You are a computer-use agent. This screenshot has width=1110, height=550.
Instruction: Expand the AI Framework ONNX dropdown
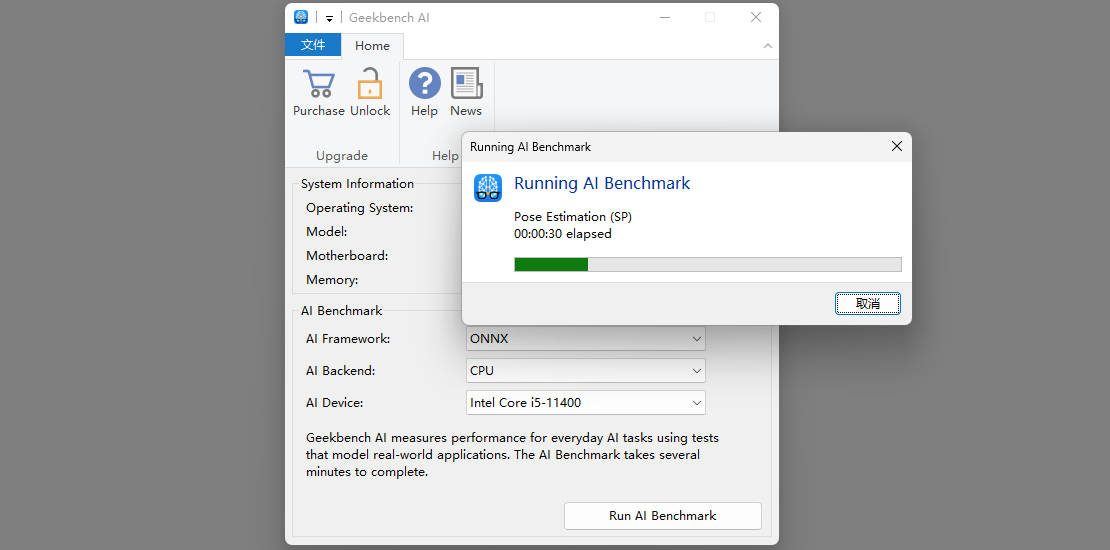coord(585,338)
